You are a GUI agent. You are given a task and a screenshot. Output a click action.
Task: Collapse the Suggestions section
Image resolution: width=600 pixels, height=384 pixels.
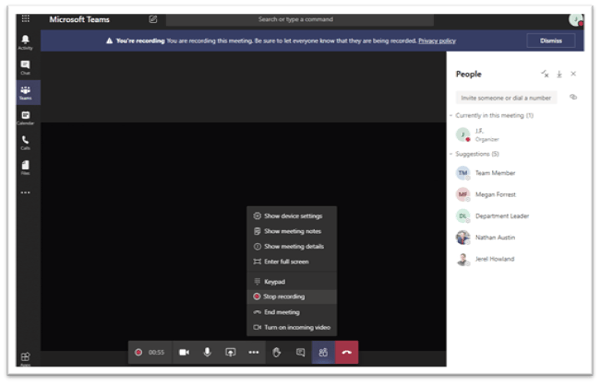point(452,154)
